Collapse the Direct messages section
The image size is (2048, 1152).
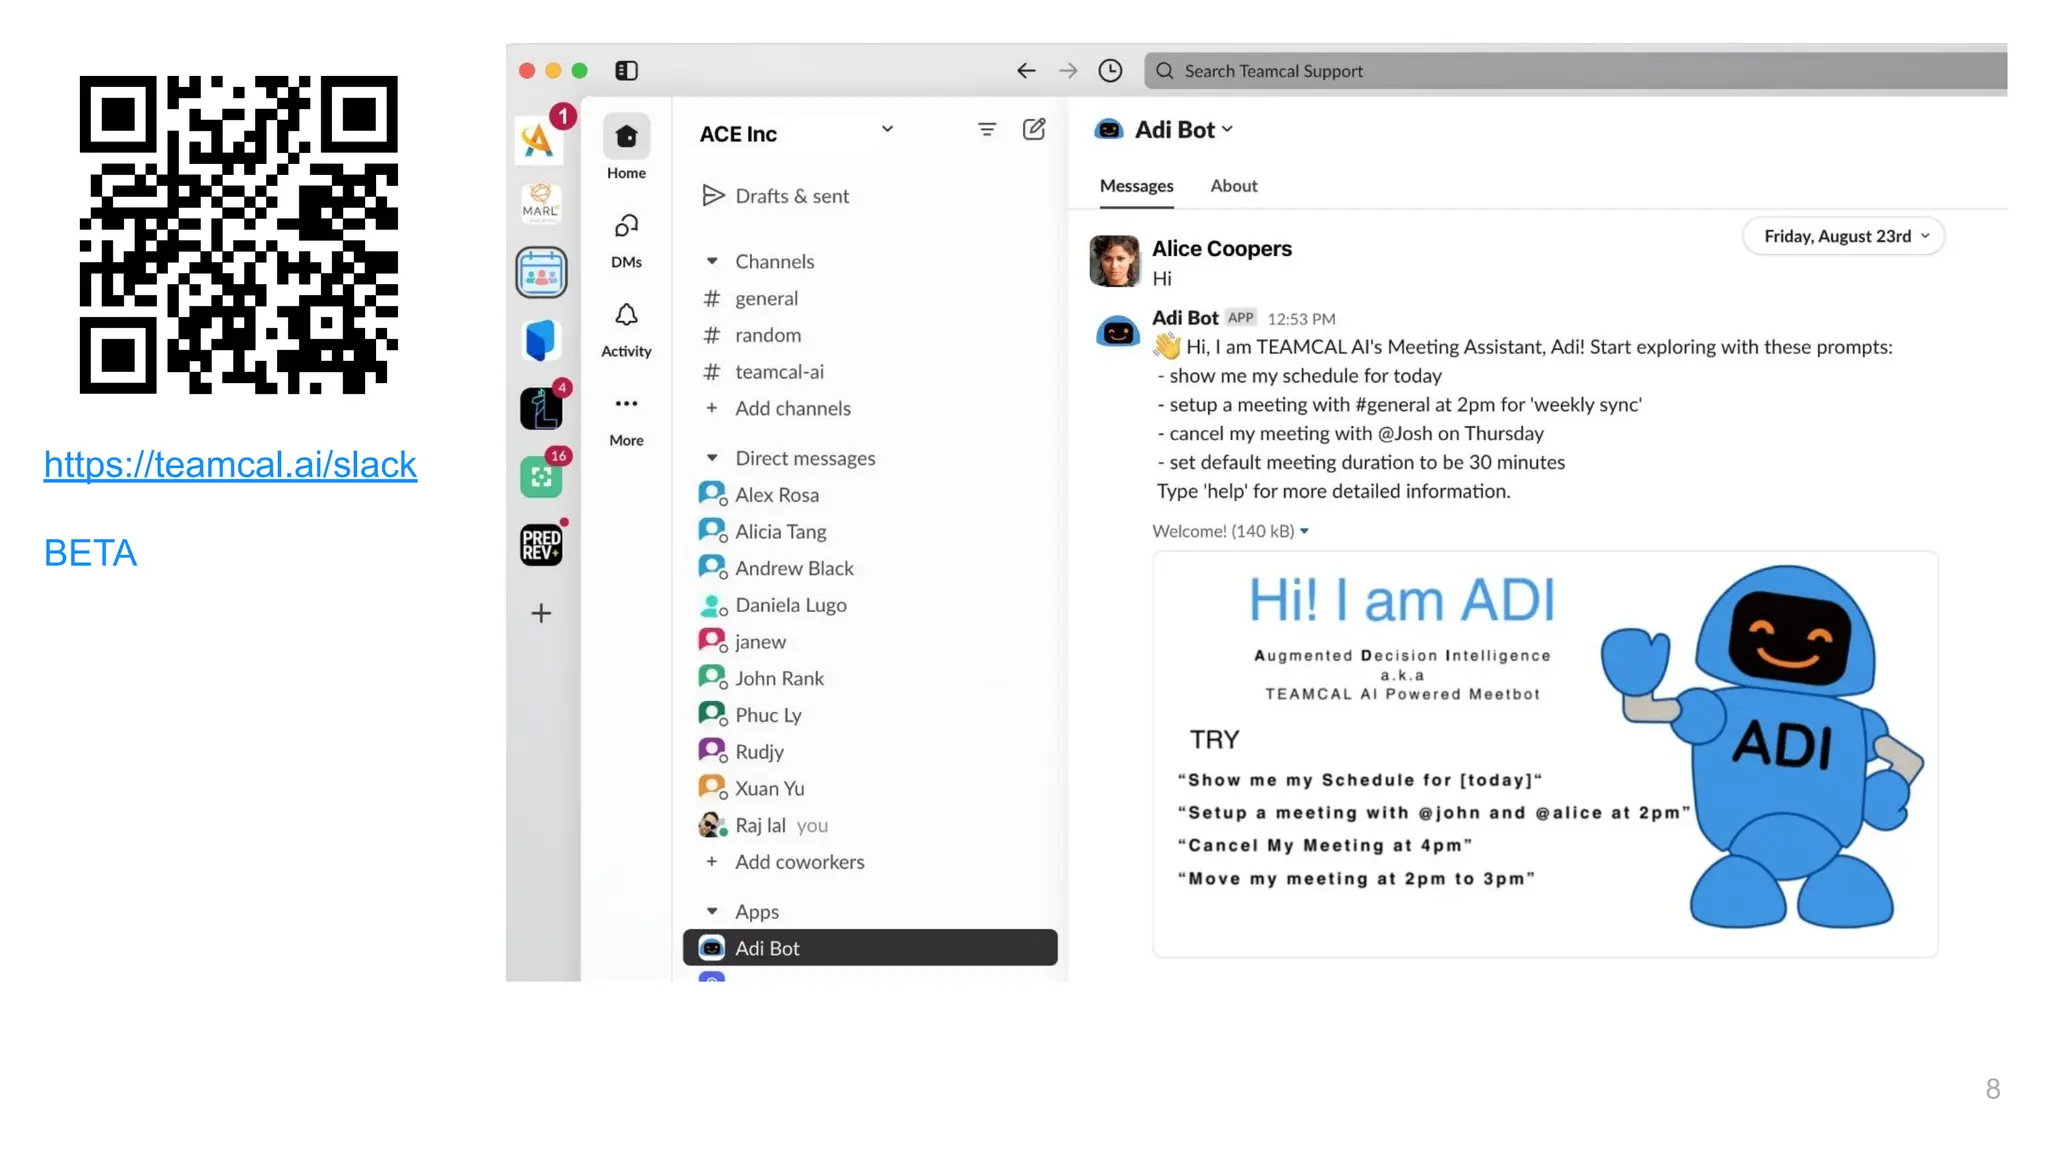click(712, 458)
